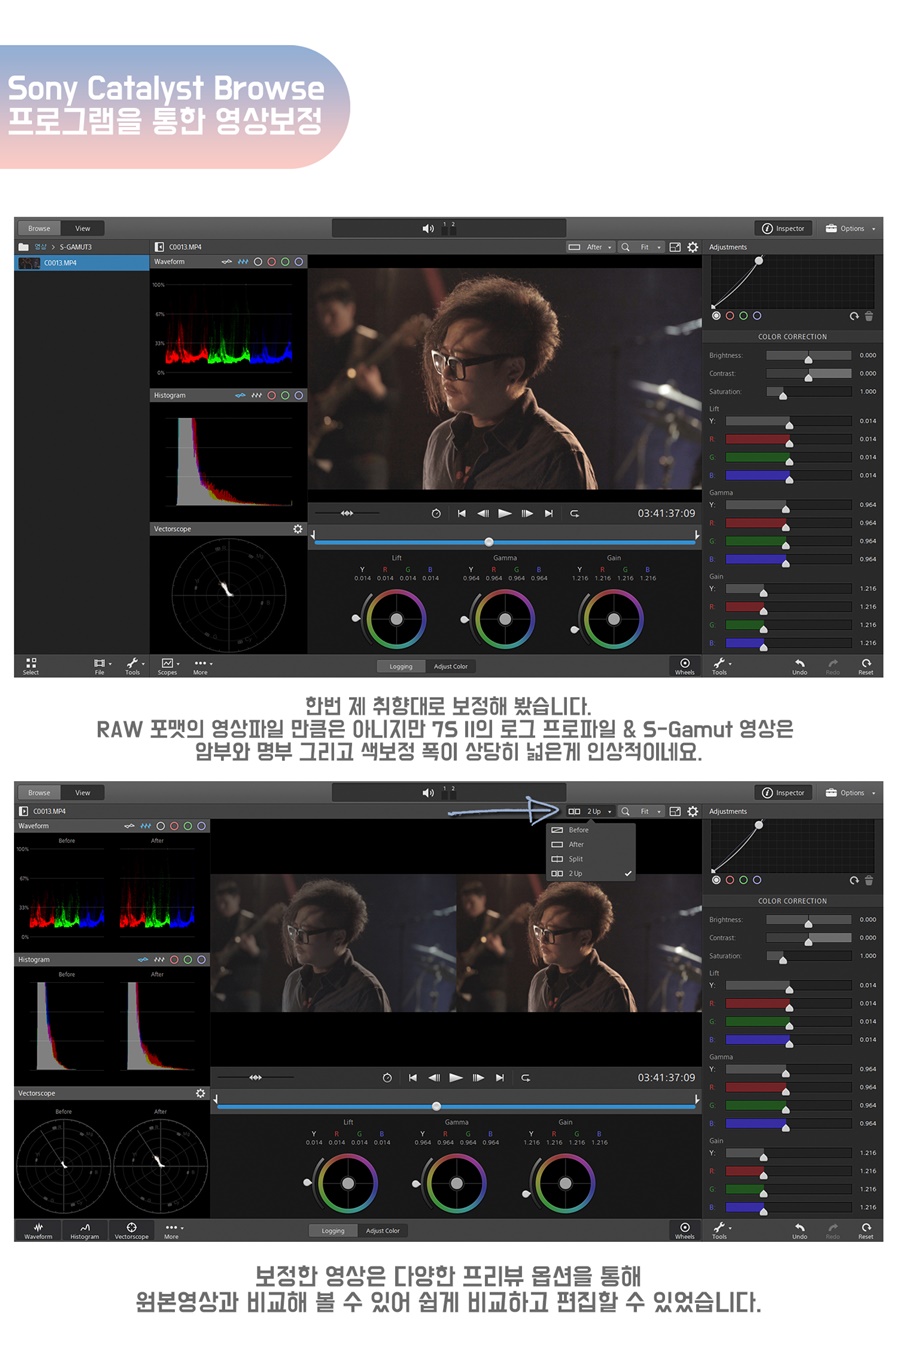Screen dimensions: 900x1350
Task: Click the trash icon under upper curve
Action: [868, 316]
